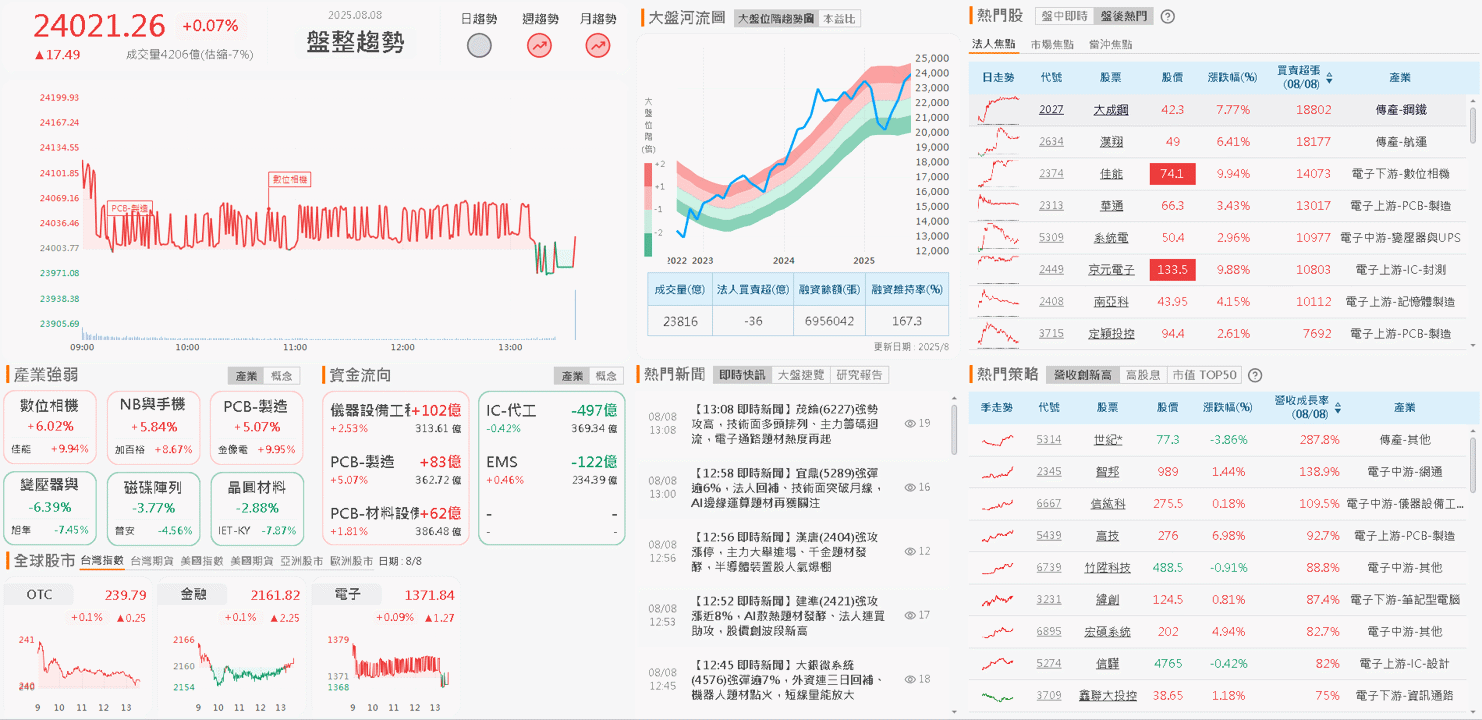Click eye view-count icon on 建準(2421) news
Image resolution: width=1482 pixels, height=720 pixels.
point(910,615)
